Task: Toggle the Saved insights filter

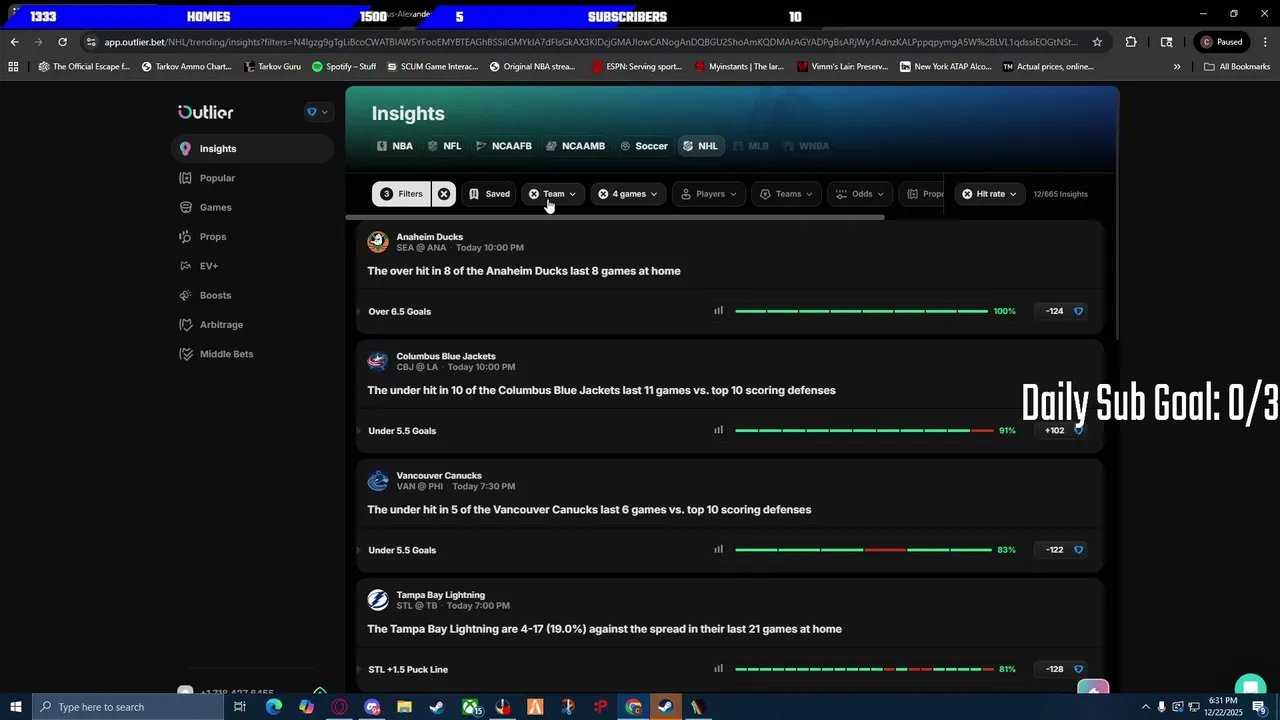Action: click(489, 194)
